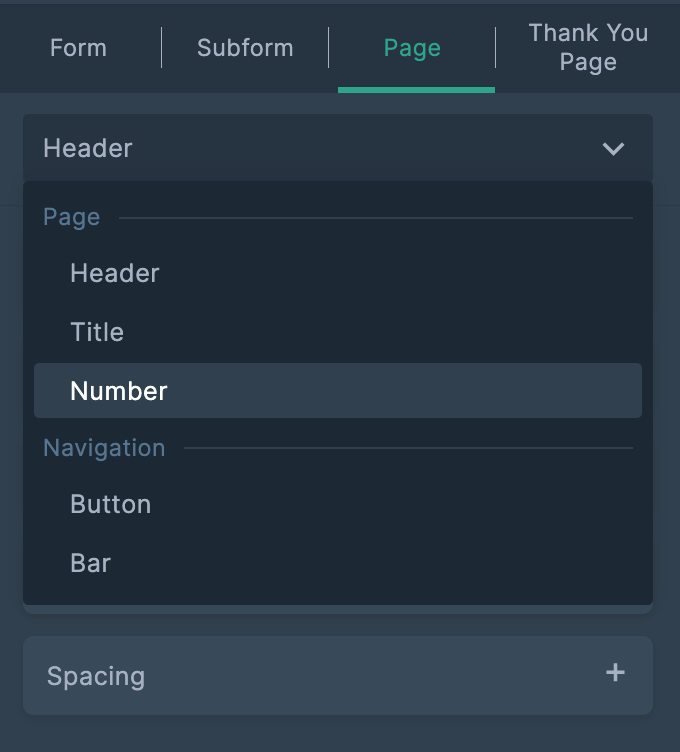
Task: Choose Button under Navigation group
Action: point(110,504)
